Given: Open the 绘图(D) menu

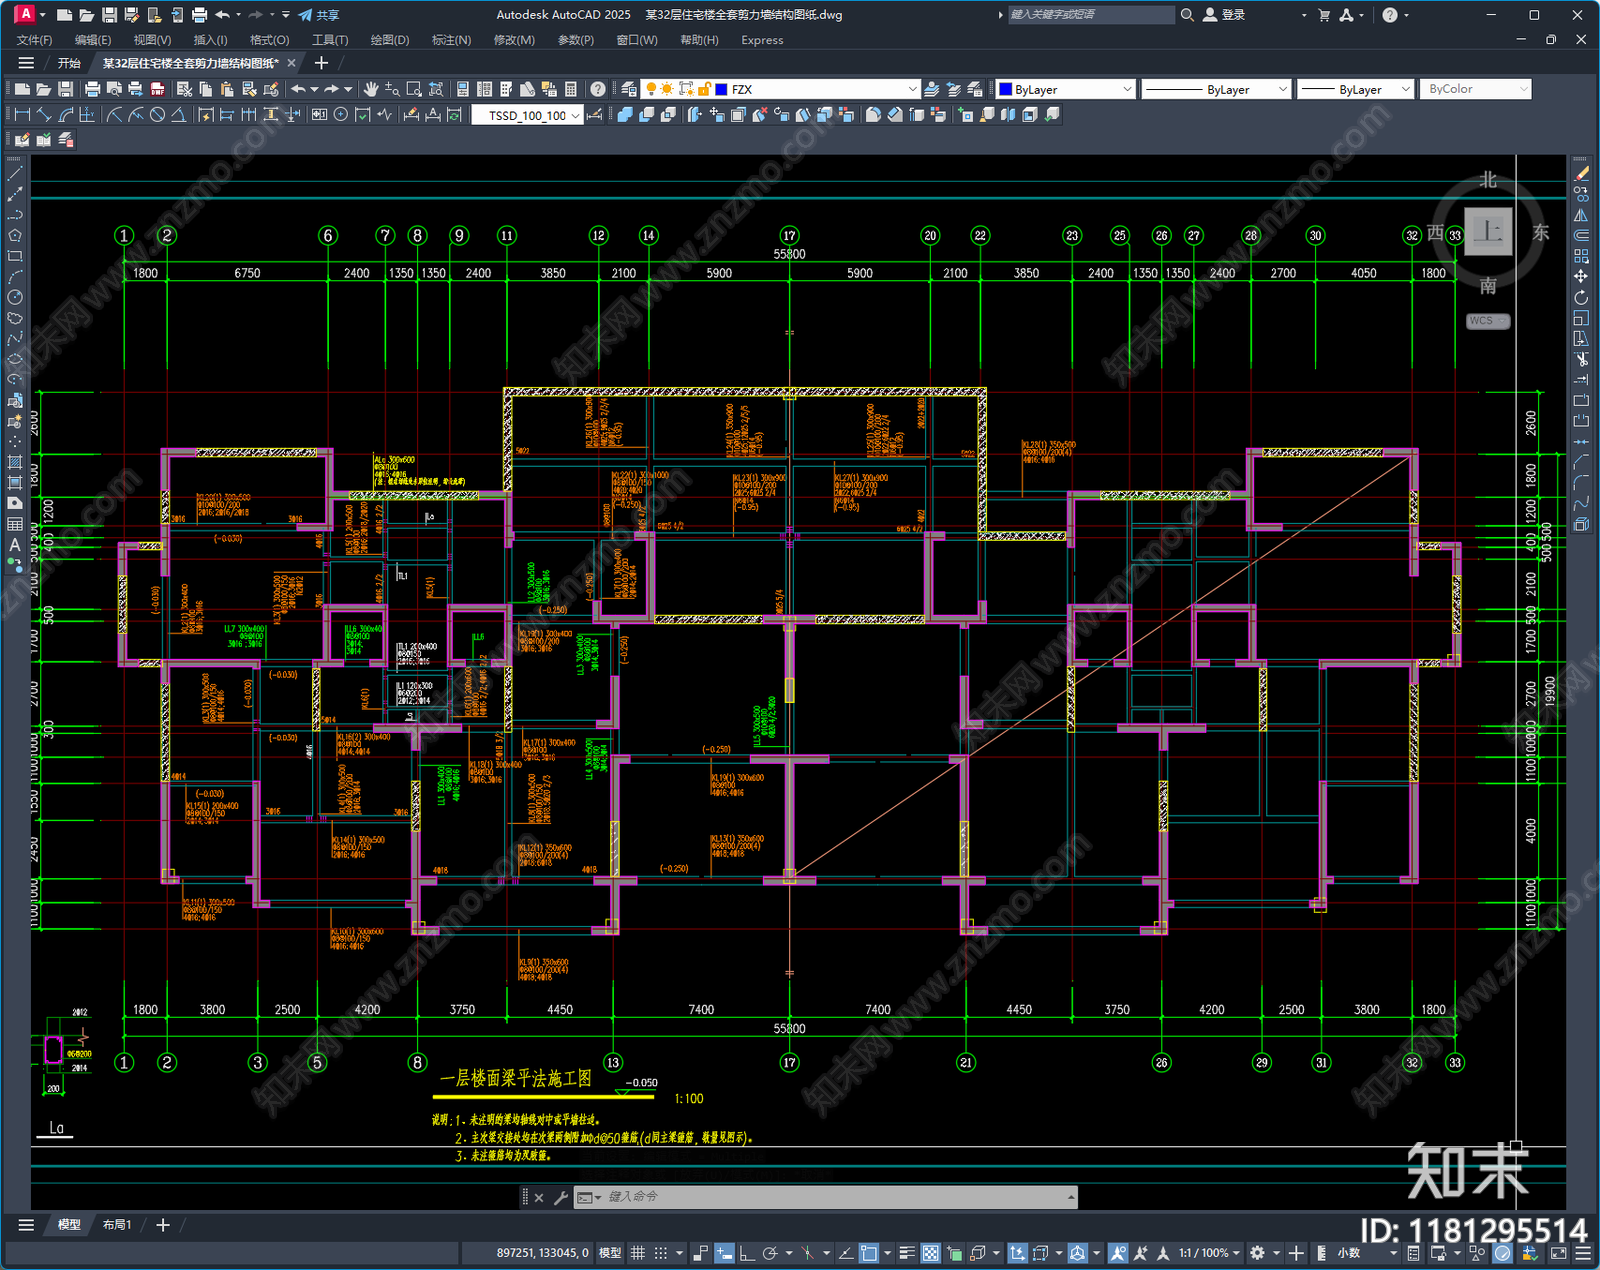Looking at the screenshot, I should [390, 40].
